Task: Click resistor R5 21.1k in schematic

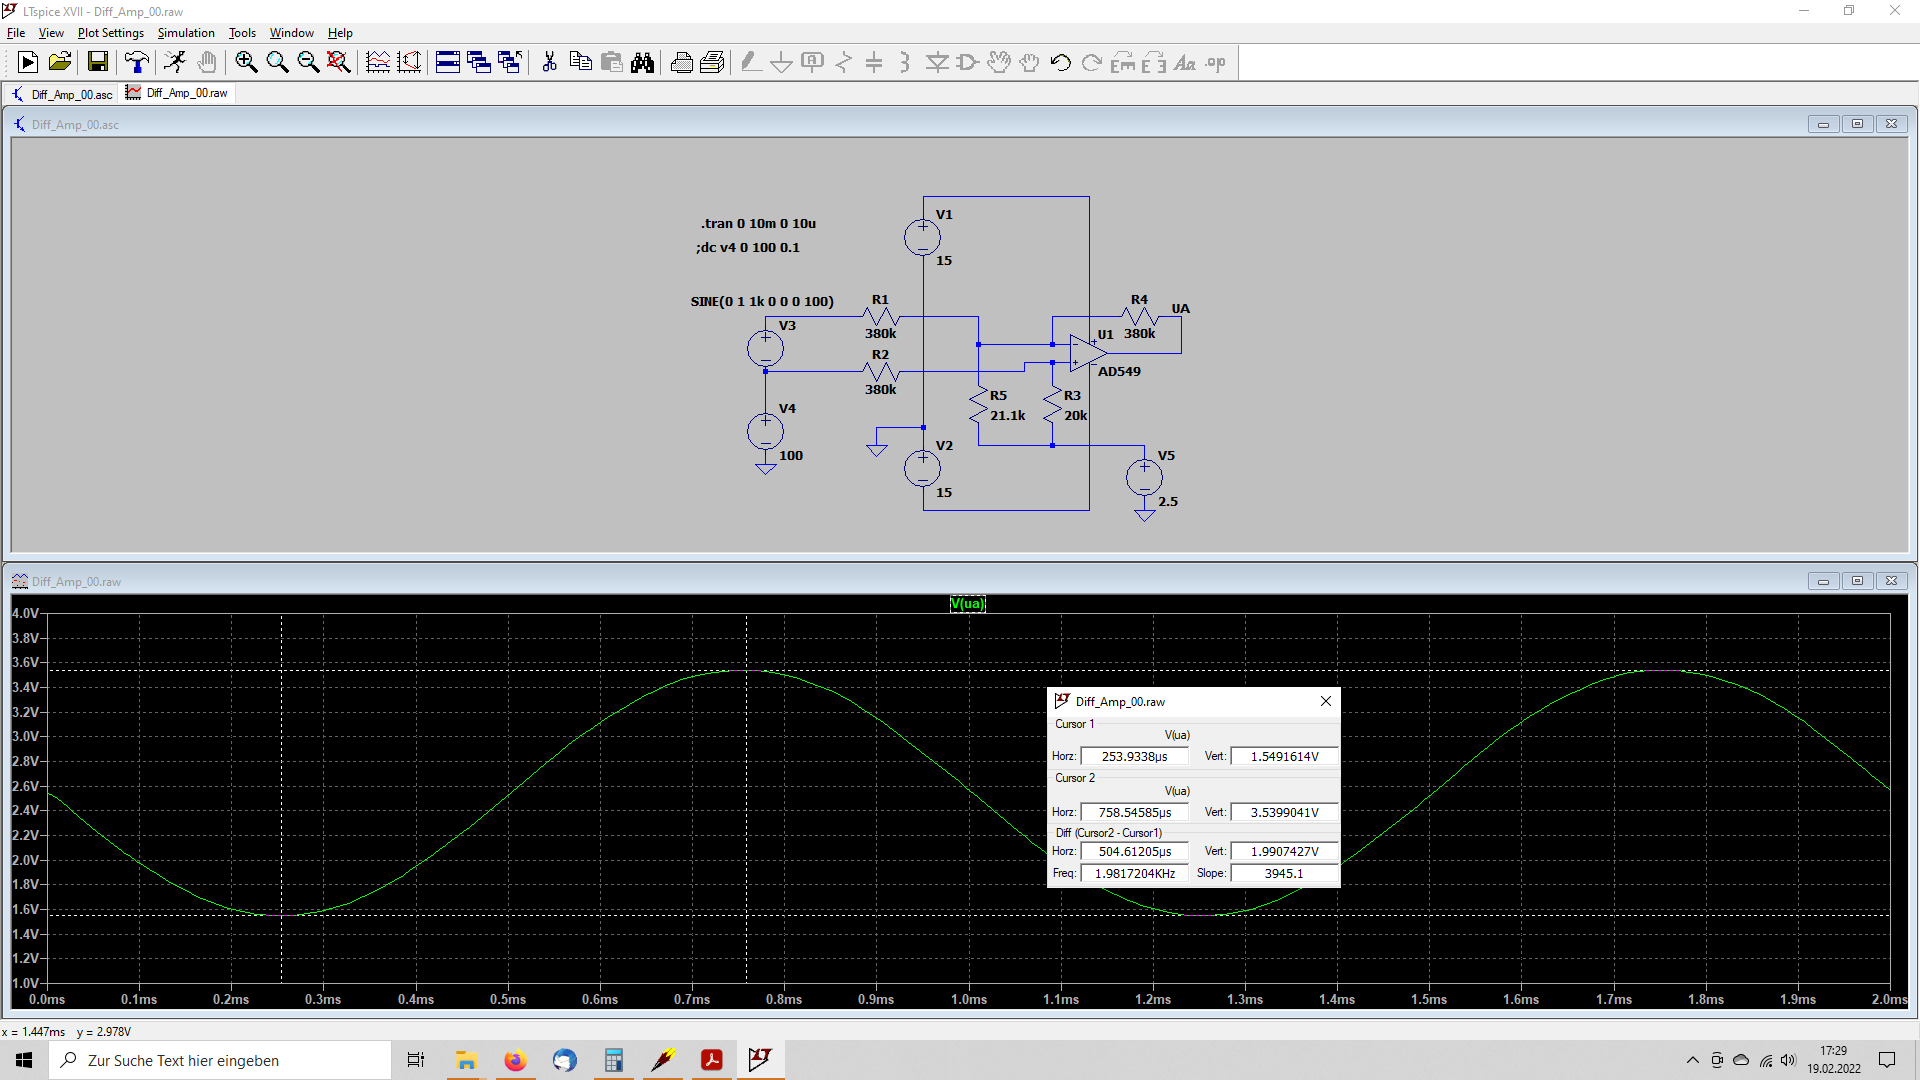Action: coord(979,407)
